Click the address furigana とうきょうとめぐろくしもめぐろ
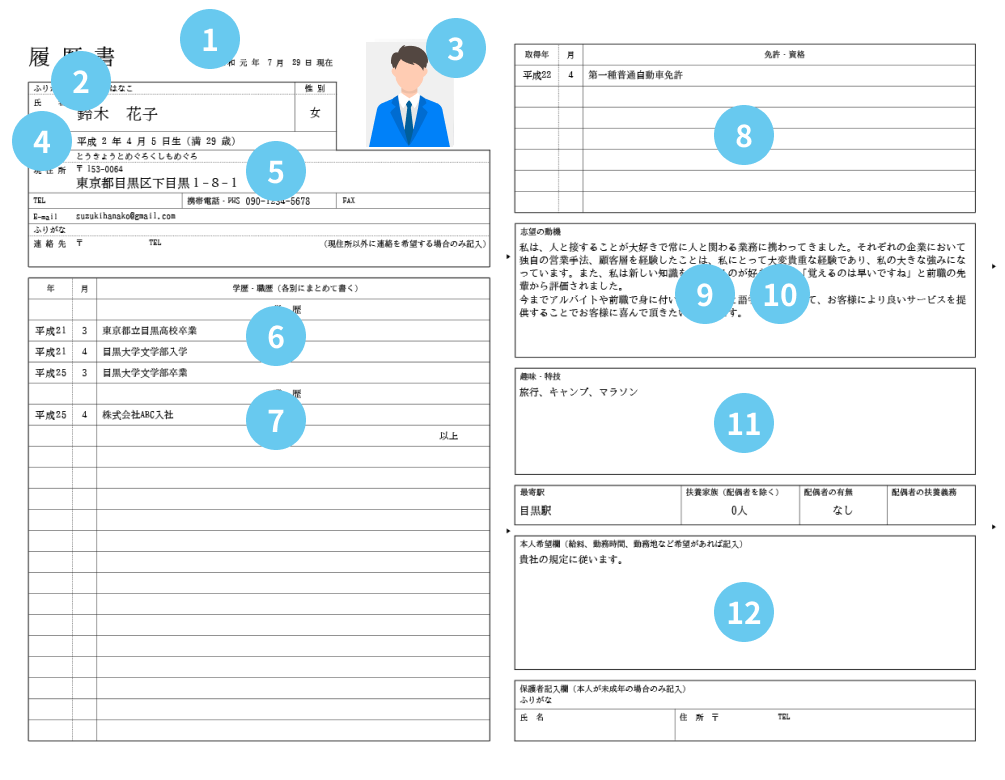The height and width of the screenshot is (780, 1005). tap(137, 156)
